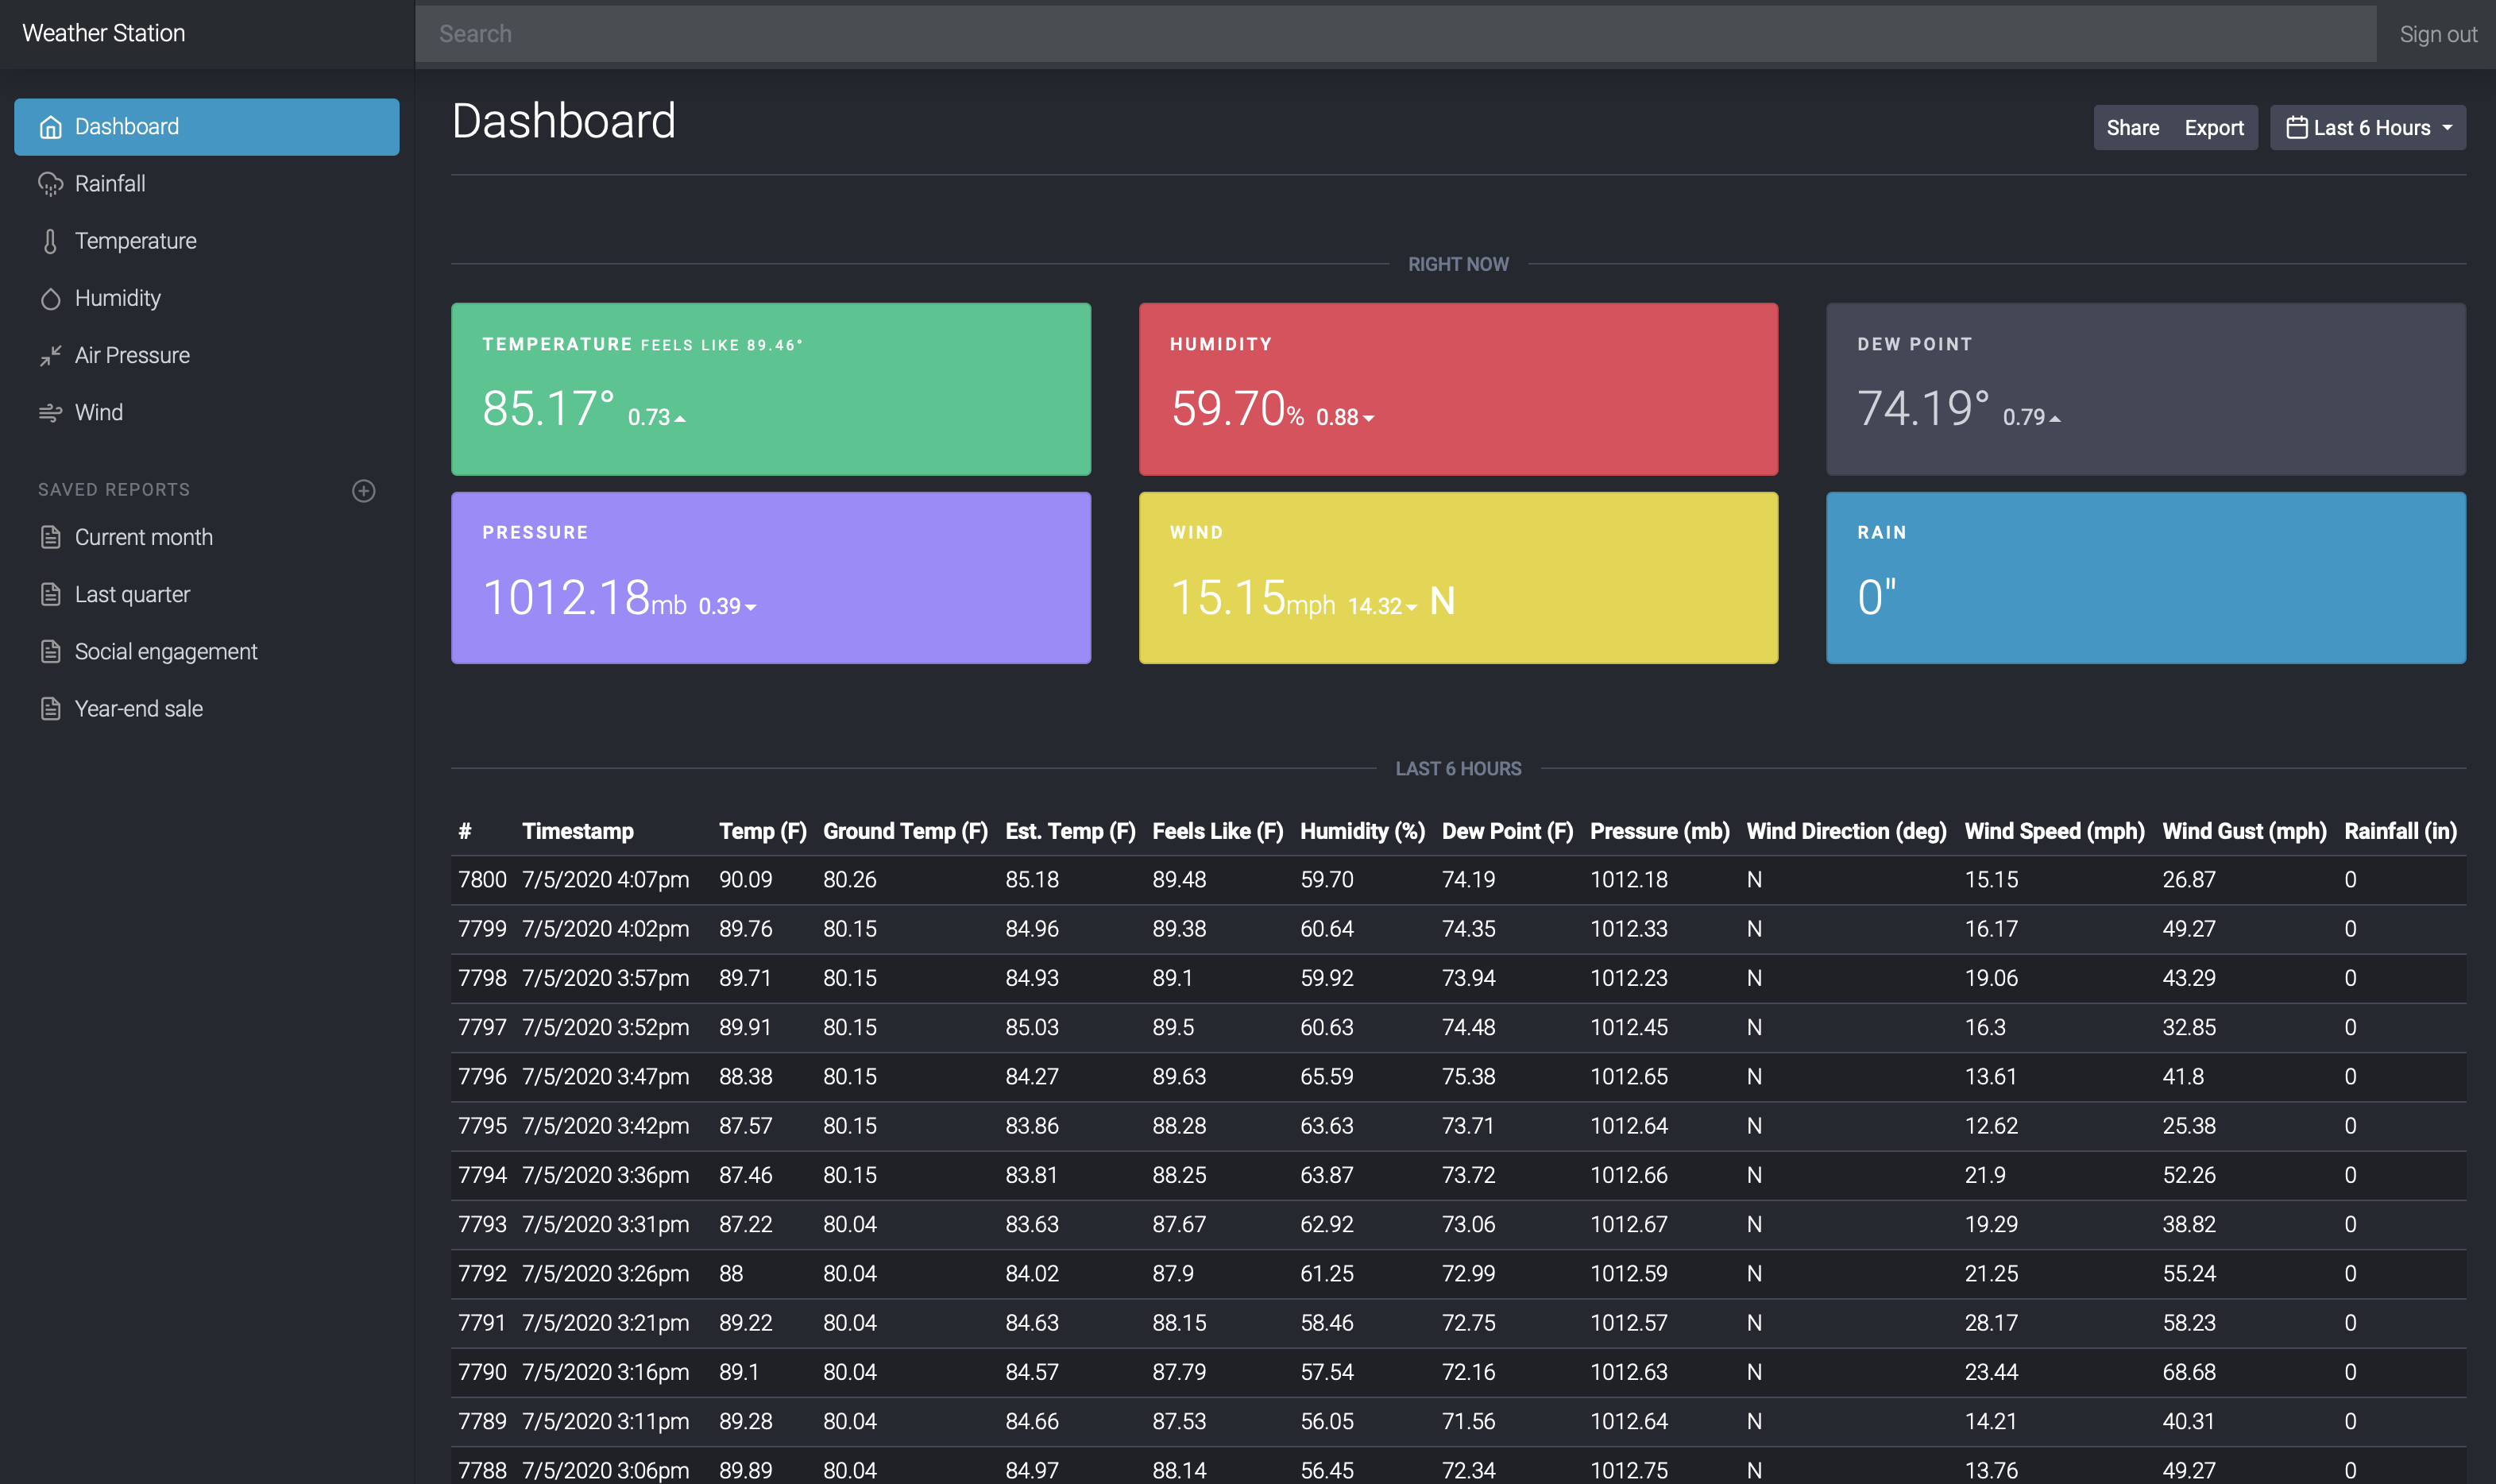Click the Current month document icon

(50, 537)
